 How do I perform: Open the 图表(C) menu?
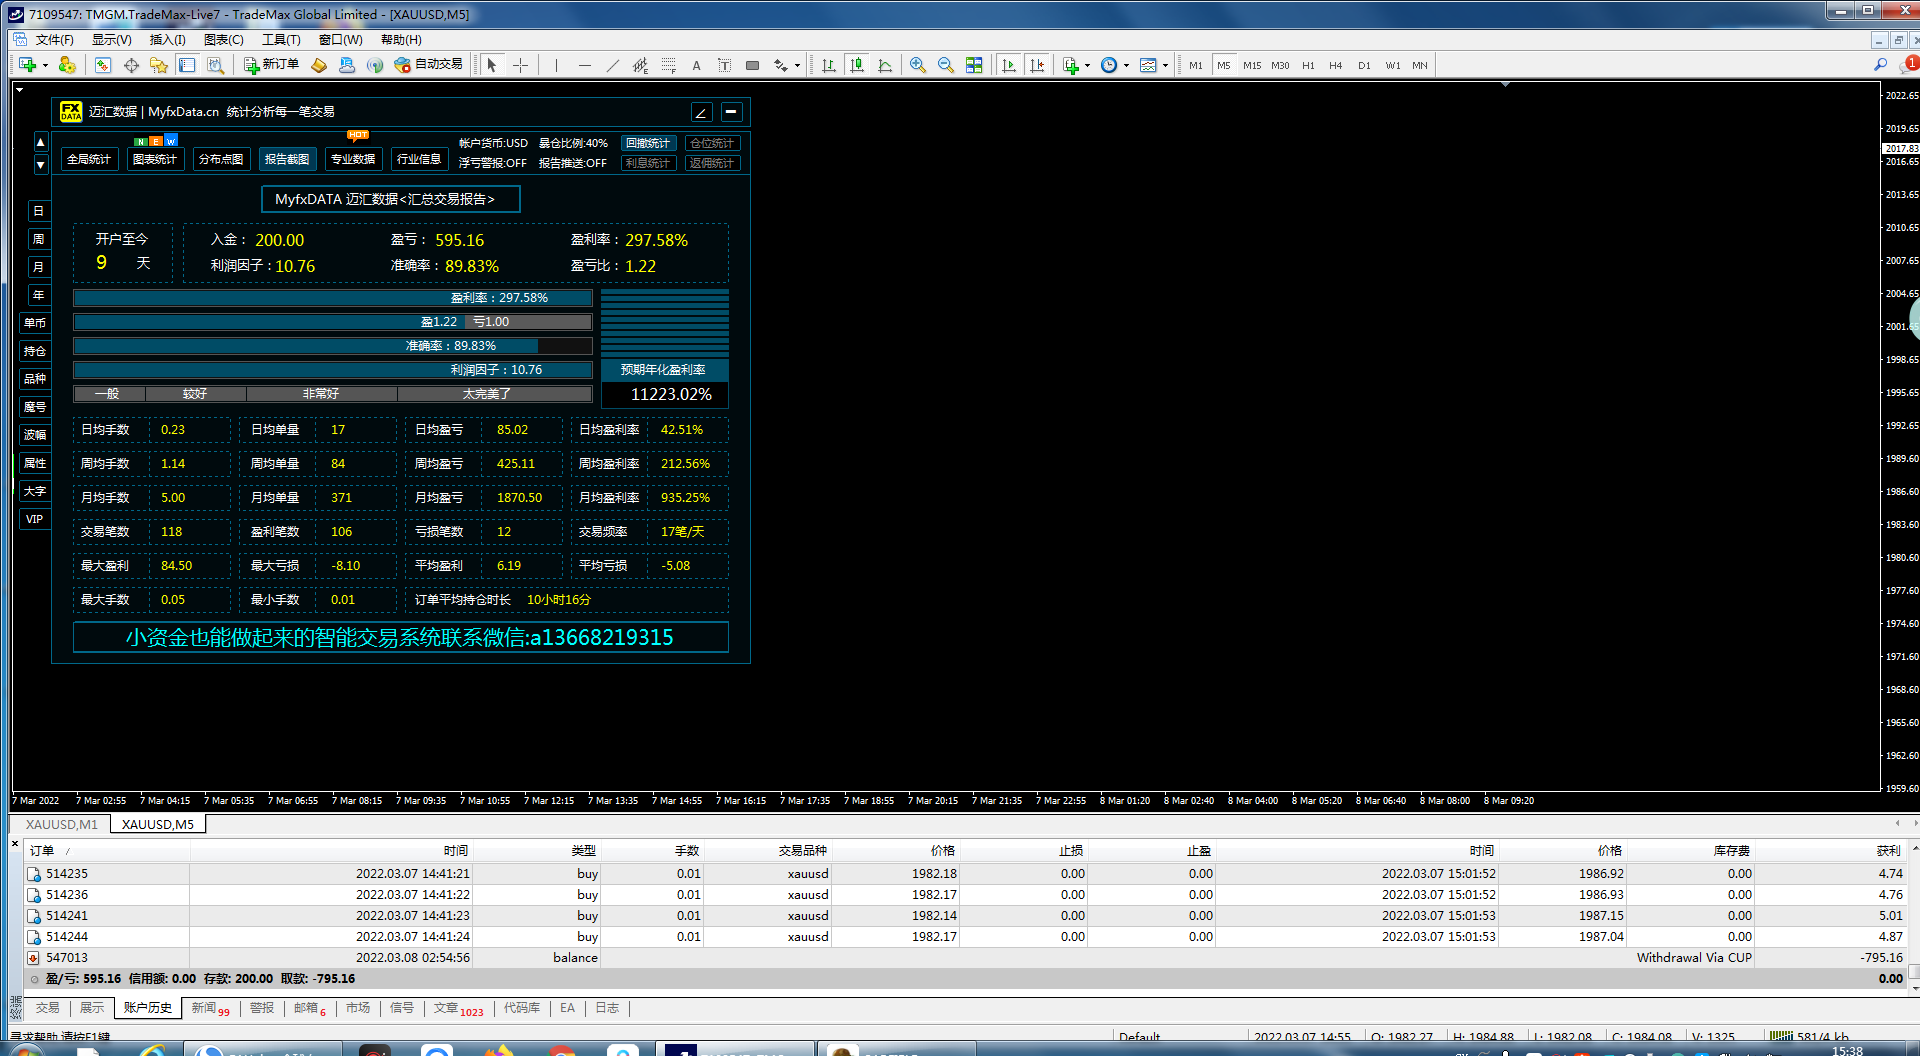pos(224,40)
